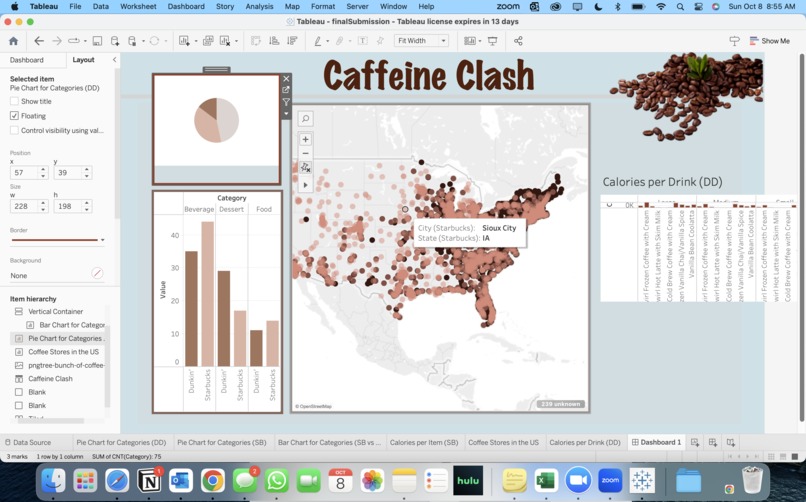806x502 pixels.
Task: Go to the Tableau start page home icon
Action: [14, 41]
